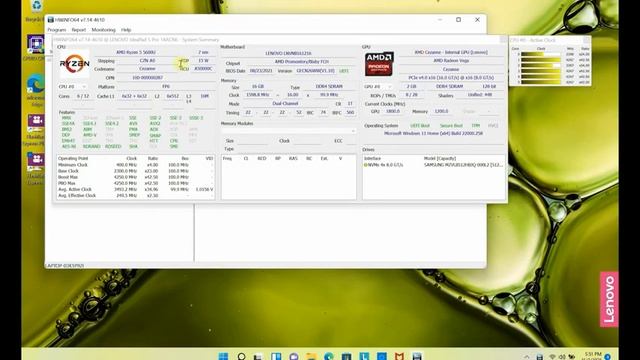Image resolution: width=640 pixels, height=360 pixels.
Task: Open Microsoft Edge from the taskbar
Action: pos(329,356)
